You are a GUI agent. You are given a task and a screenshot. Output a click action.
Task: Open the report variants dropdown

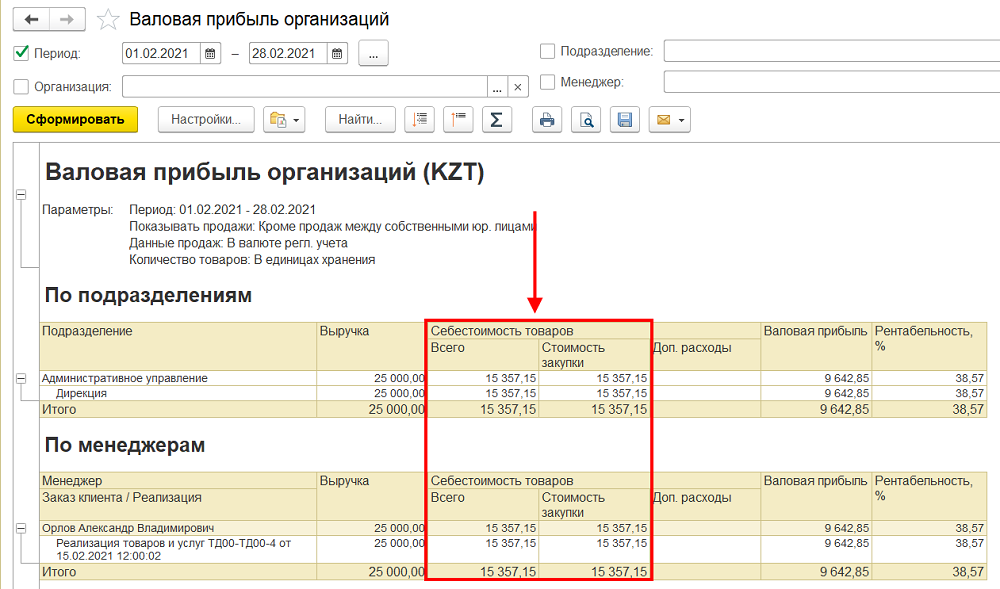tap(284, 120)
